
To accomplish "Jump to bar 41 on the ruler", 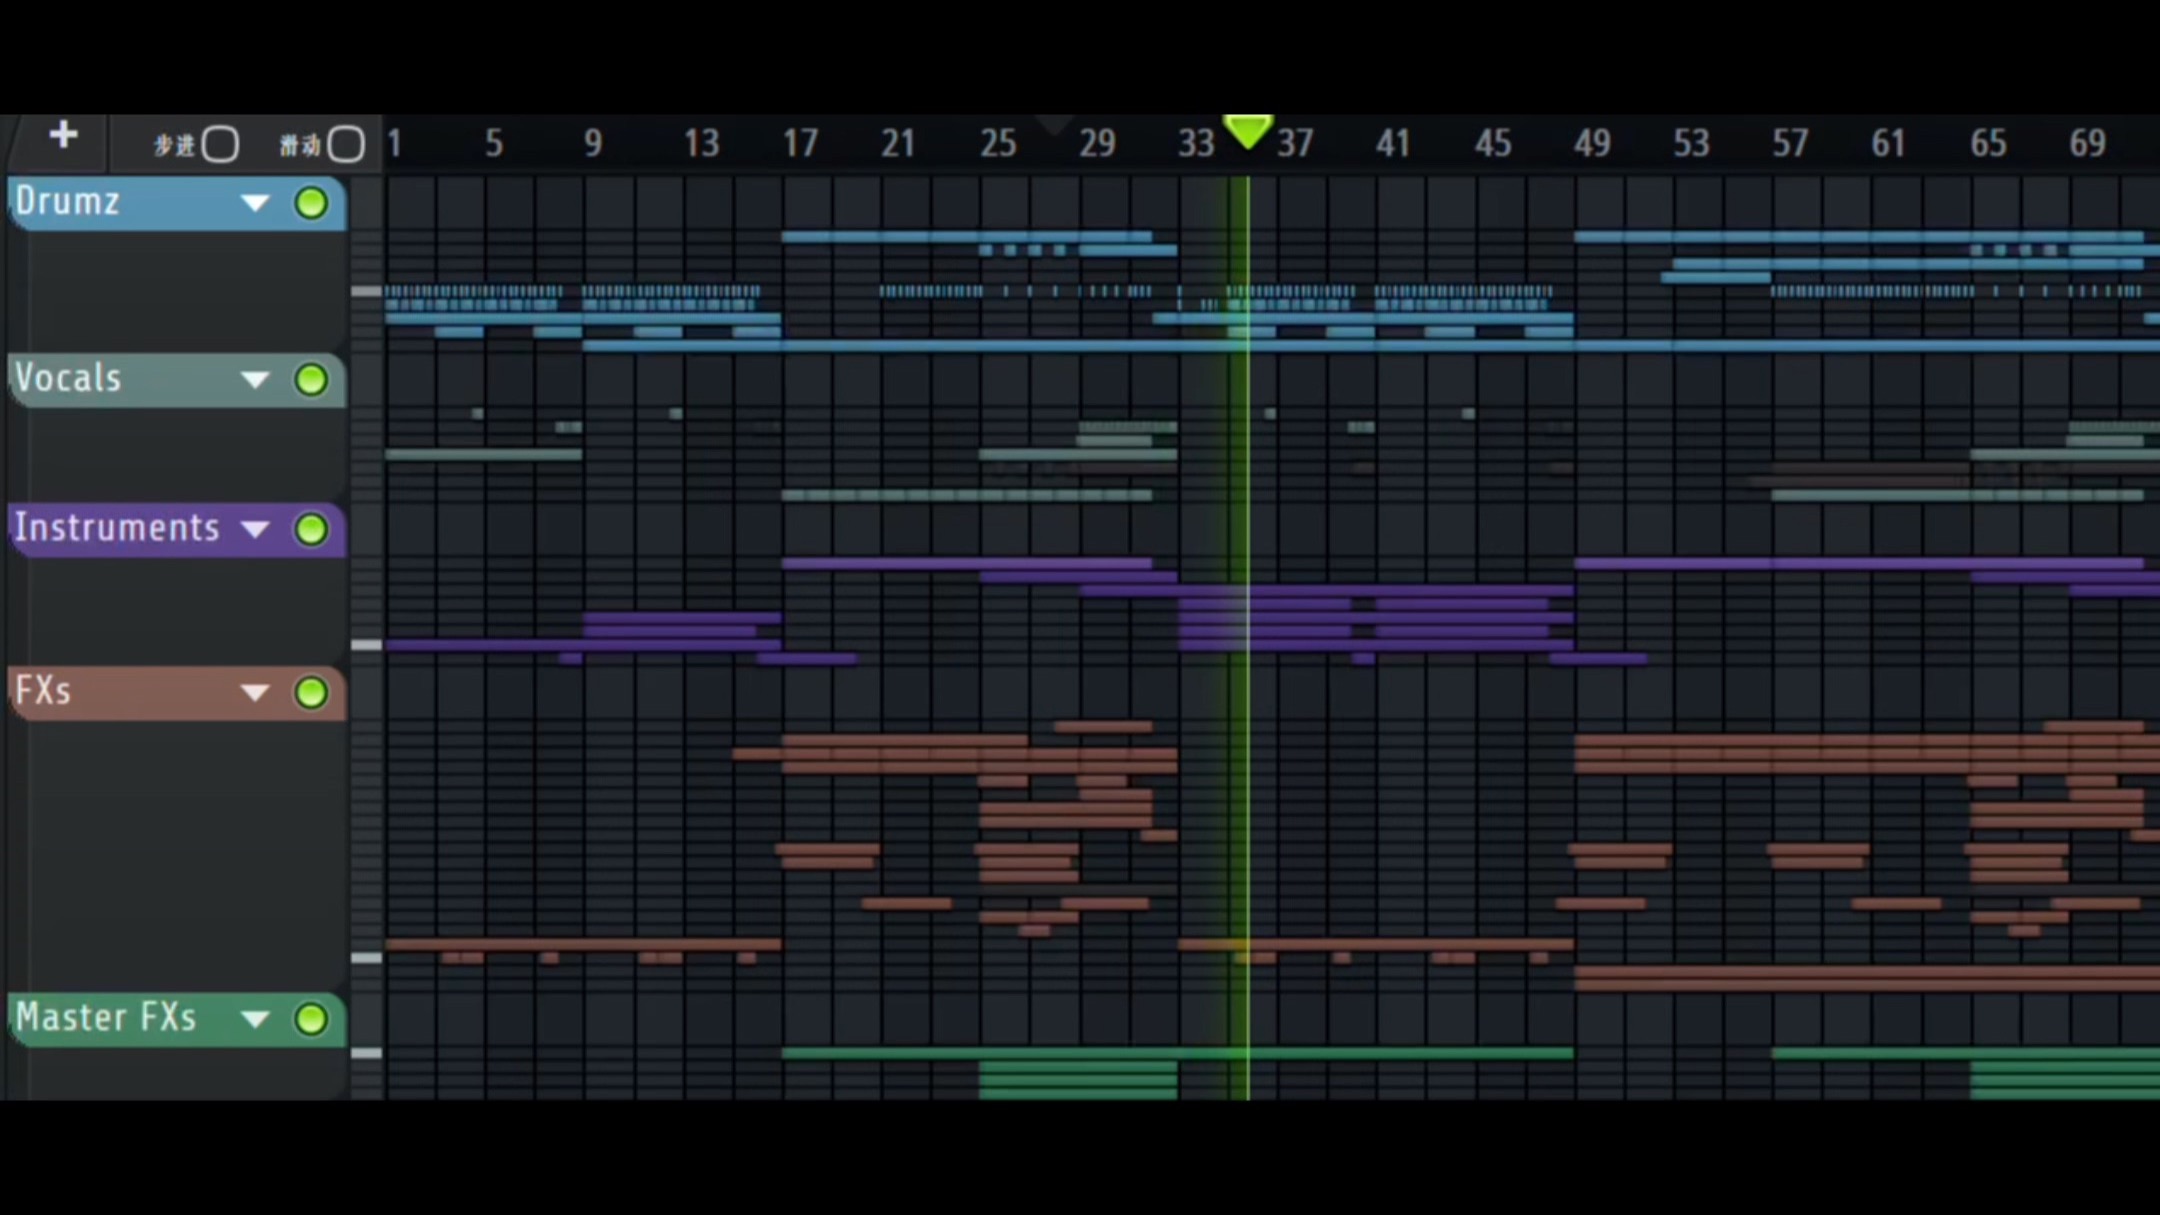I will pyautogui.click(x=1393, y=144).
